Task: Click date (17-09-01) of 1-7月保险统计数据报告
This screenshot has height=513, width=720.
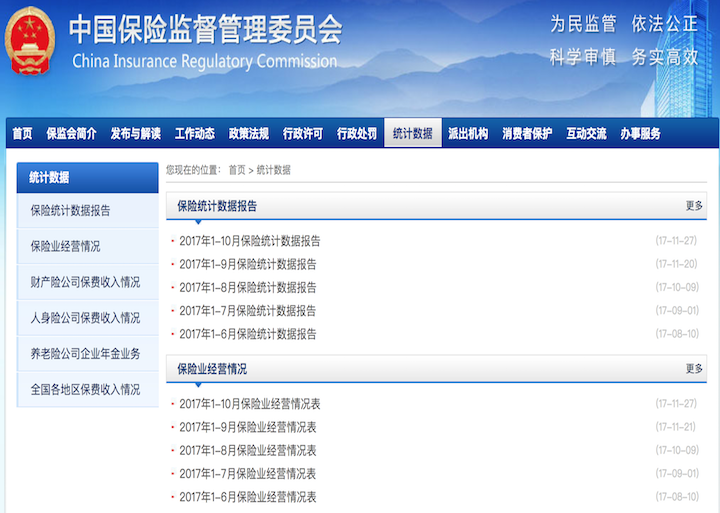Action: tap(677, 310)
